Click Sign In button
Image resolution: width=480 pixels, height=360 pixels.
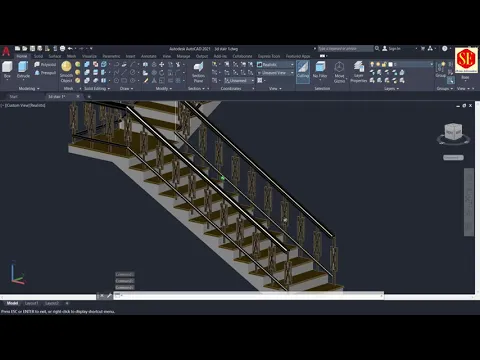pos(392,49)
